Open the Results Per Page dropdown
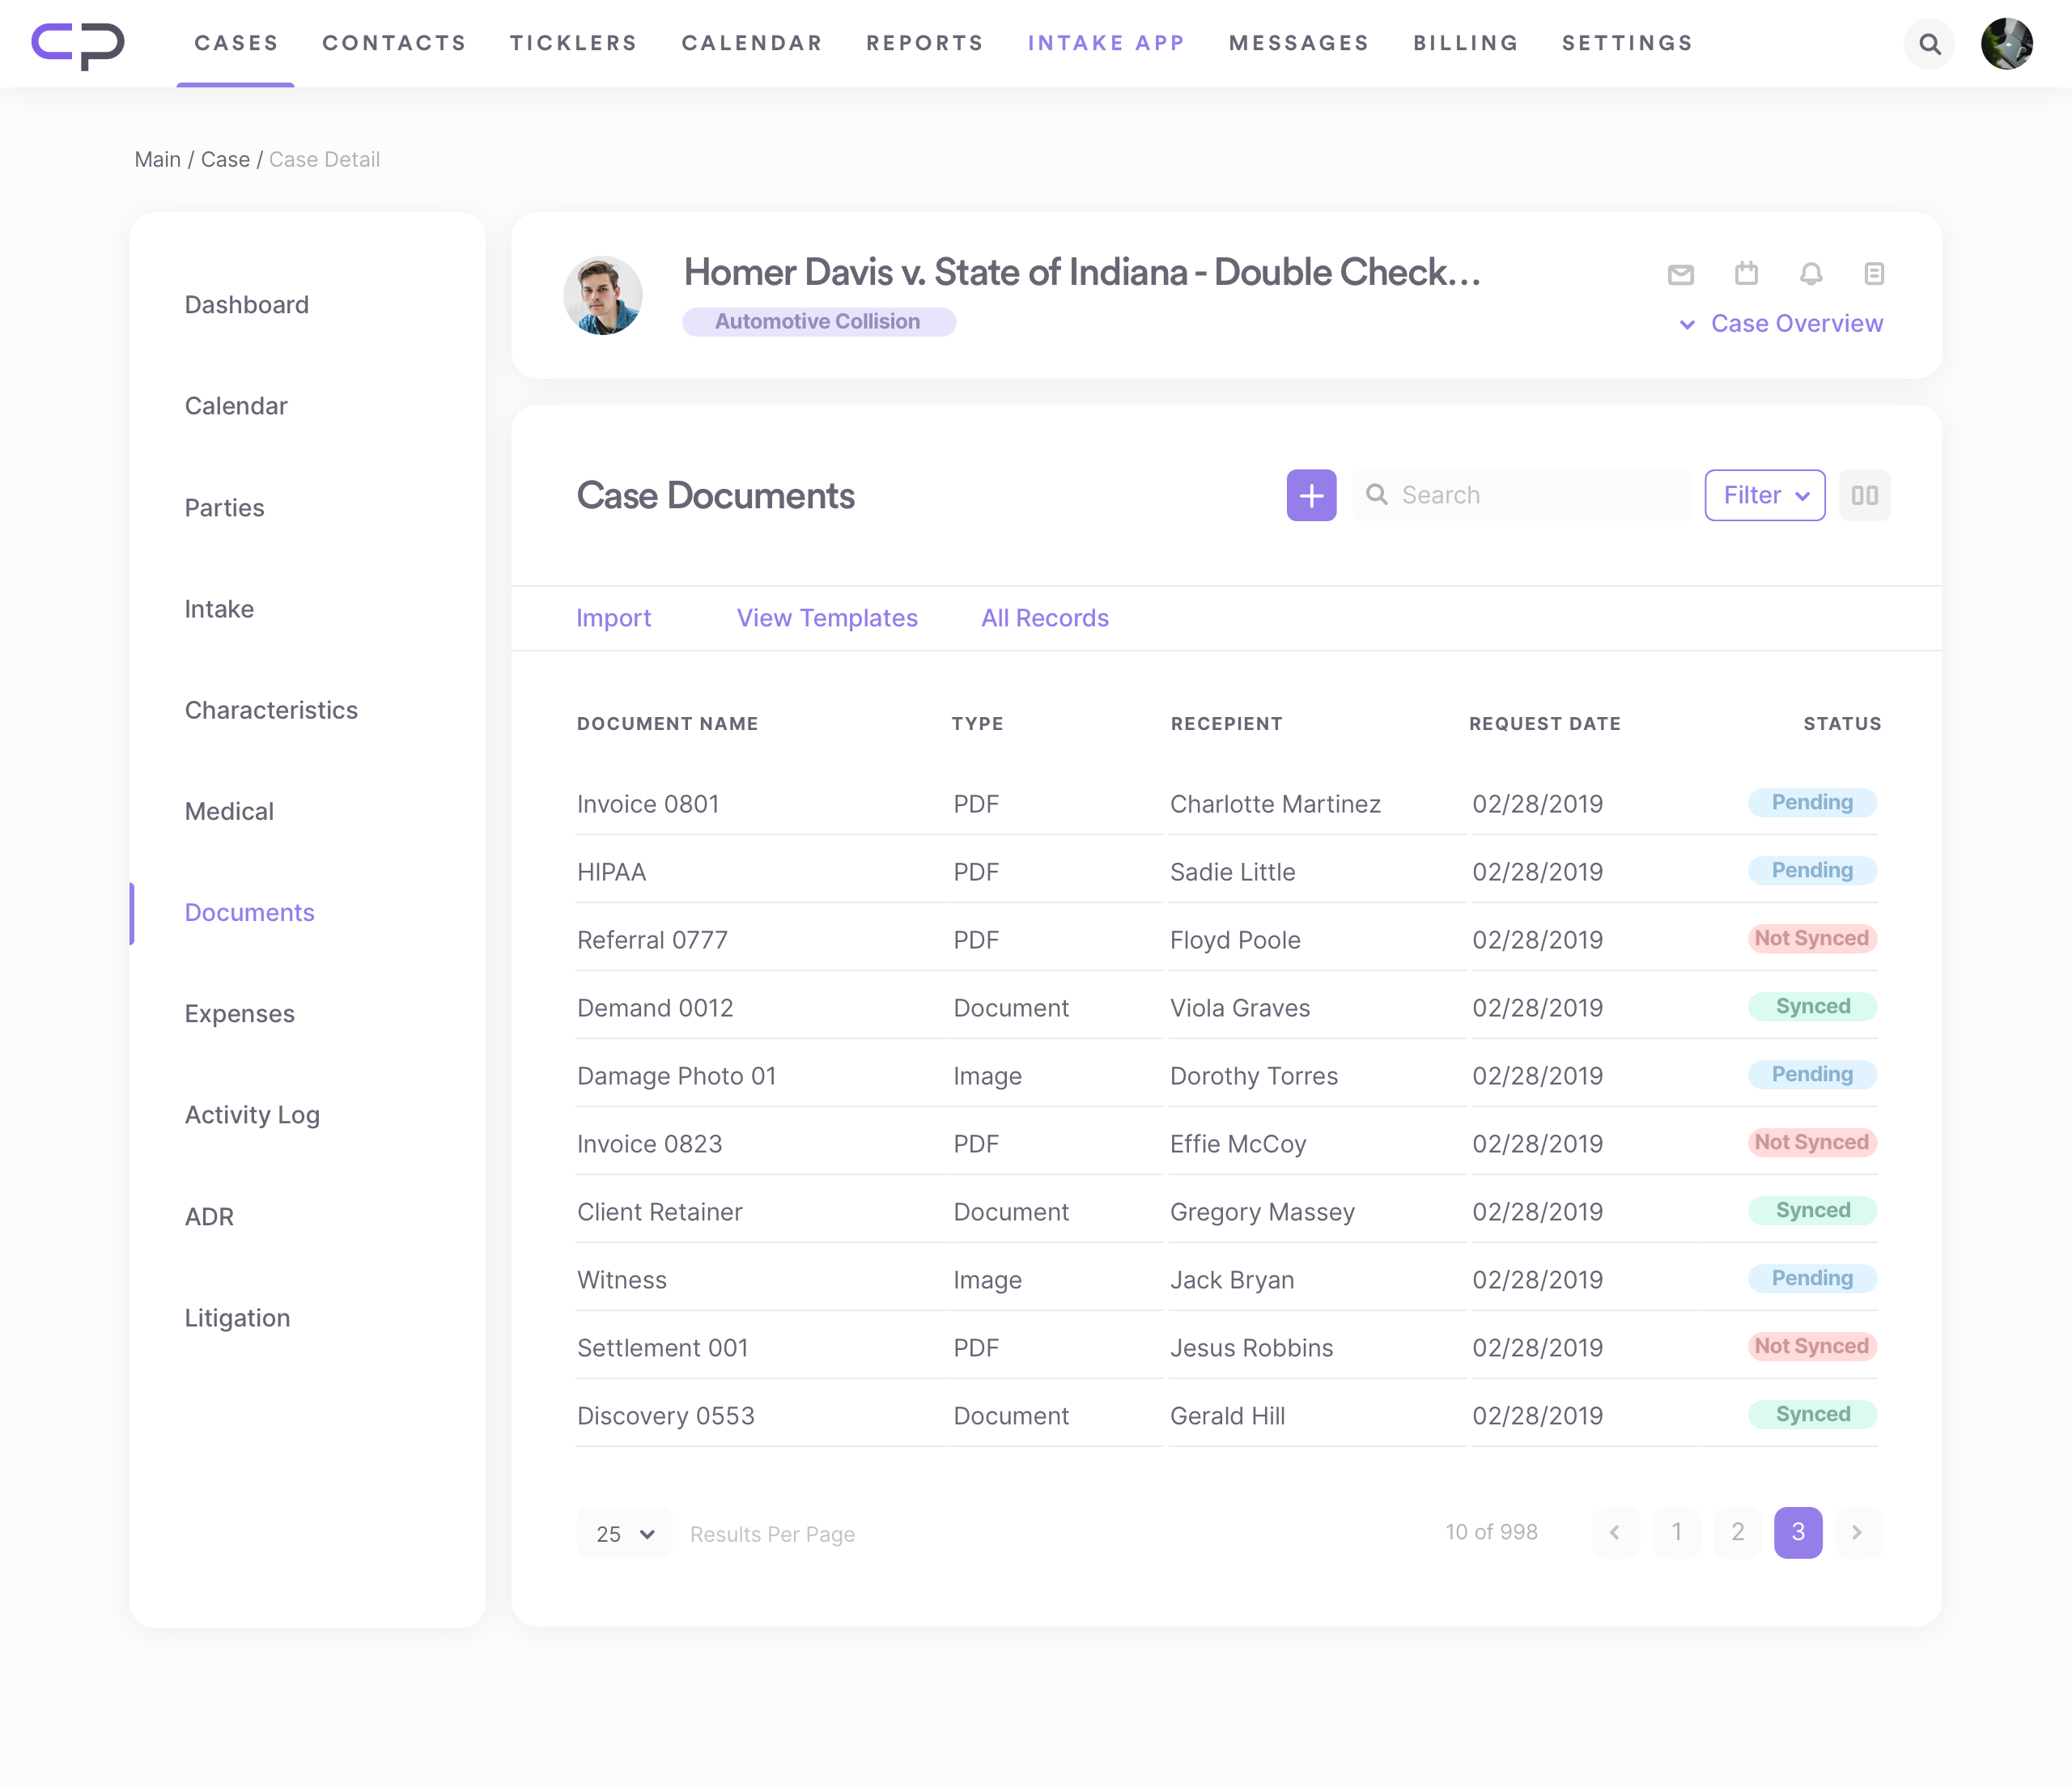Screen dimensions: 2072x1787 point(623,1533)
